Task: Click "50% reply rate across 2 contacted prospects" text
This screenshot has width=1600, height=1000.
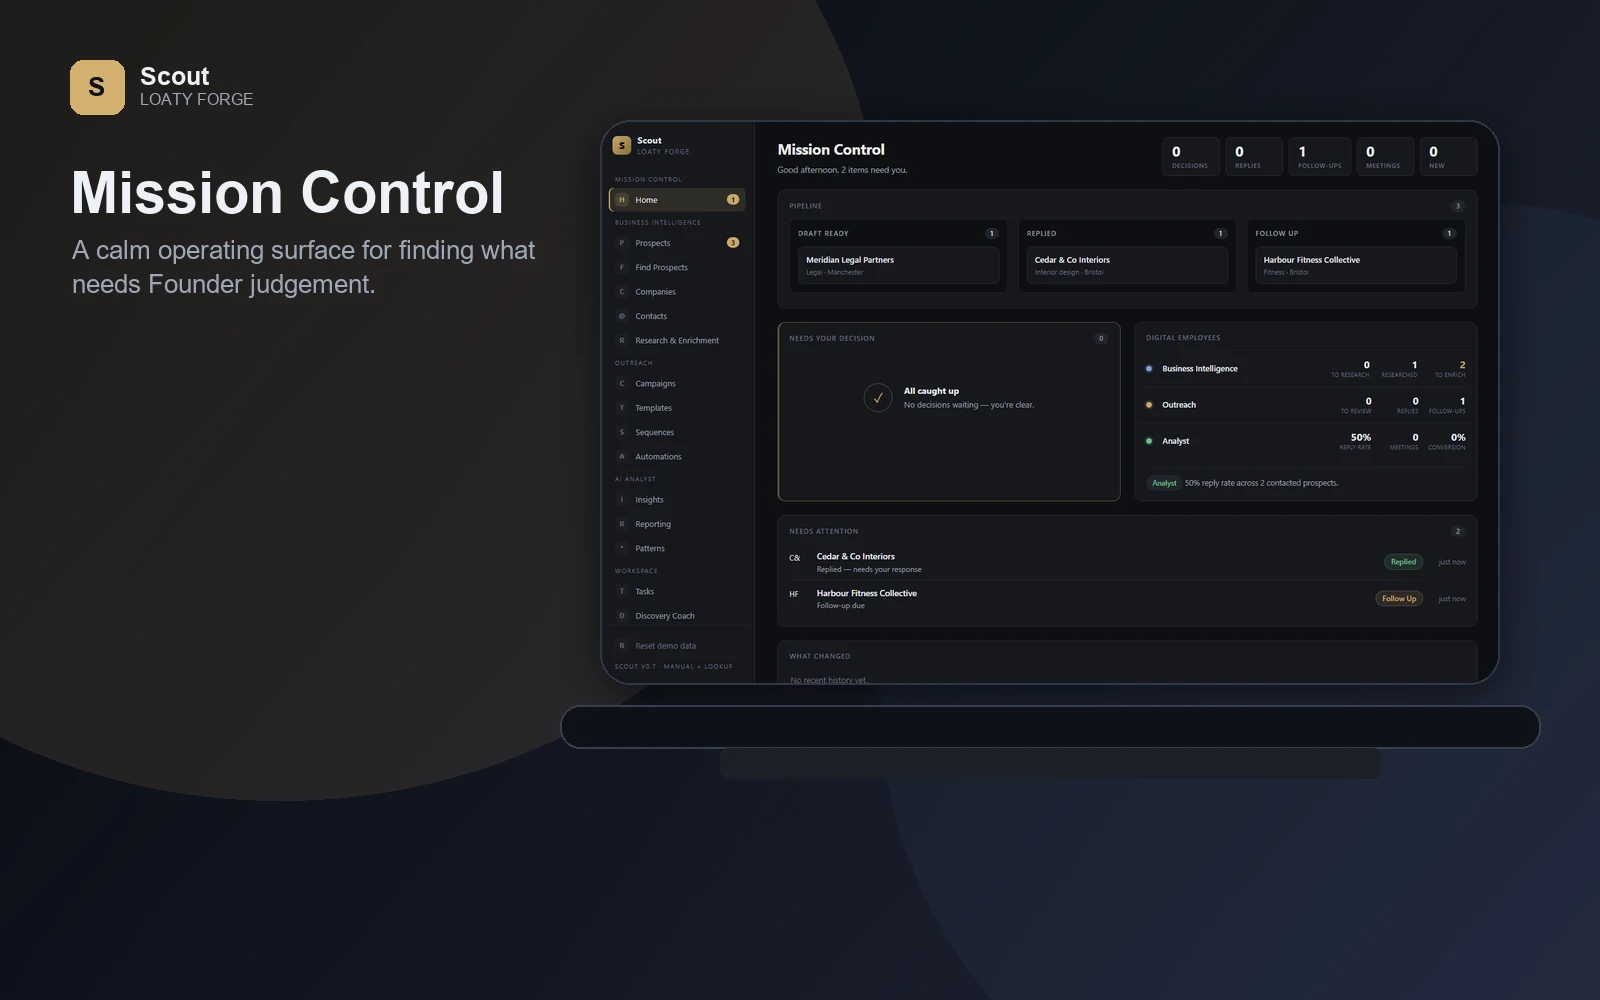Action: coord(1261,483)
